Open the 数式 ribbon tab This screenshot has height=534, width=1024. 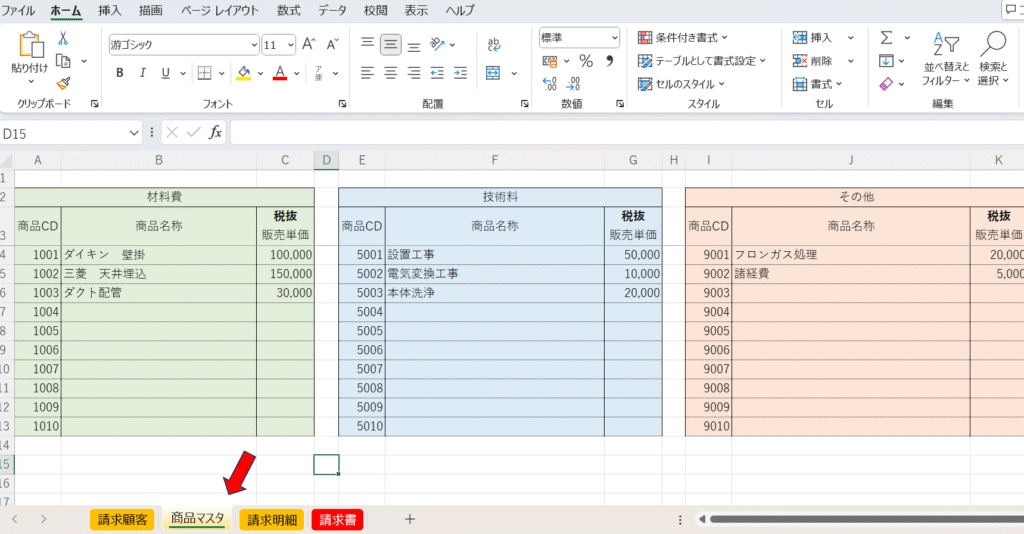[288, 10]
